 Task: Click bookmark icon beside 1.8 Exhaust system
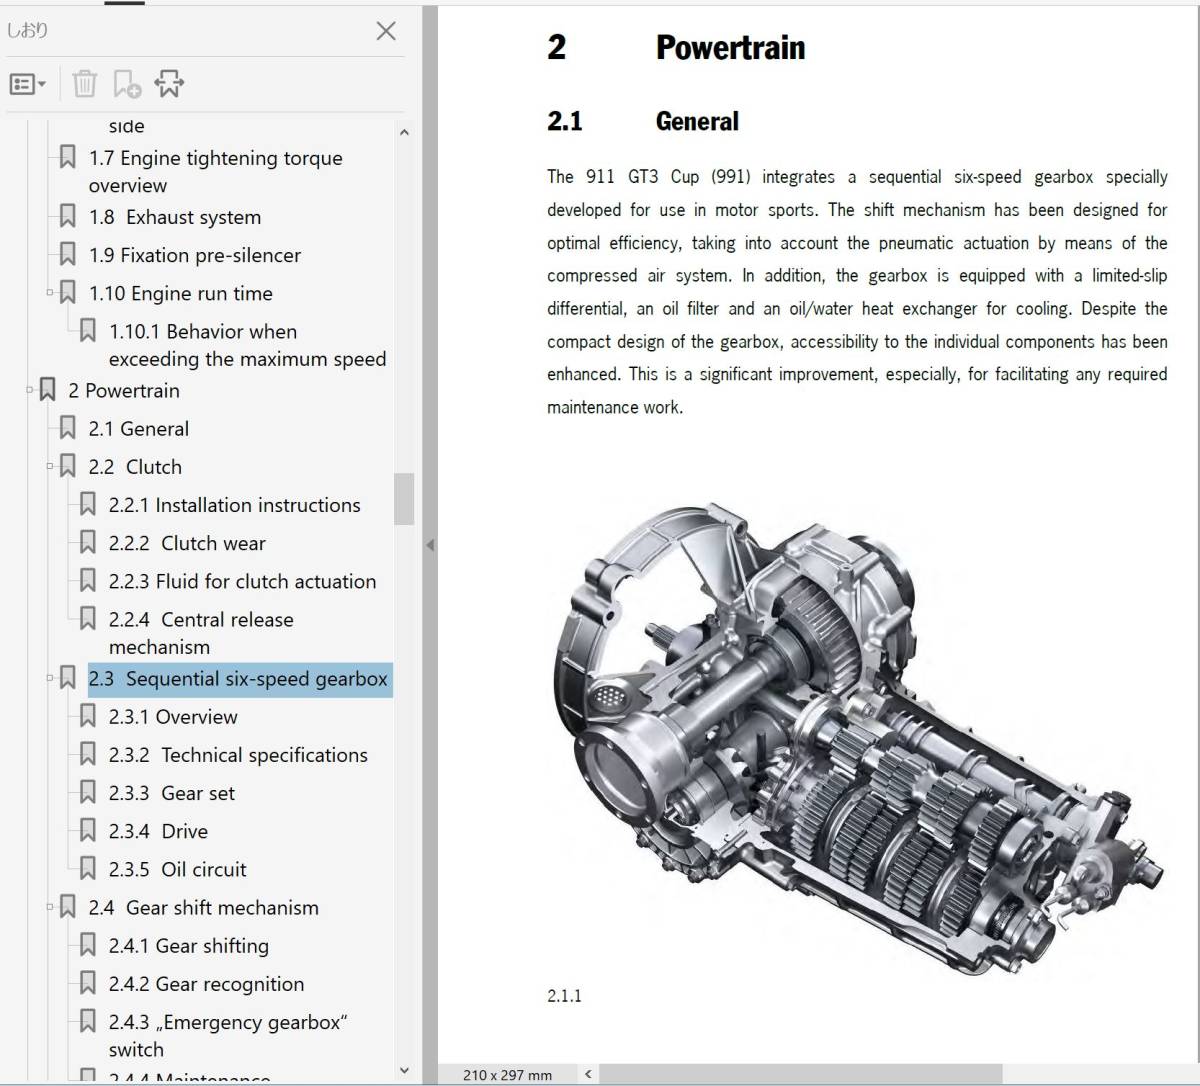[x=67, y=217]
